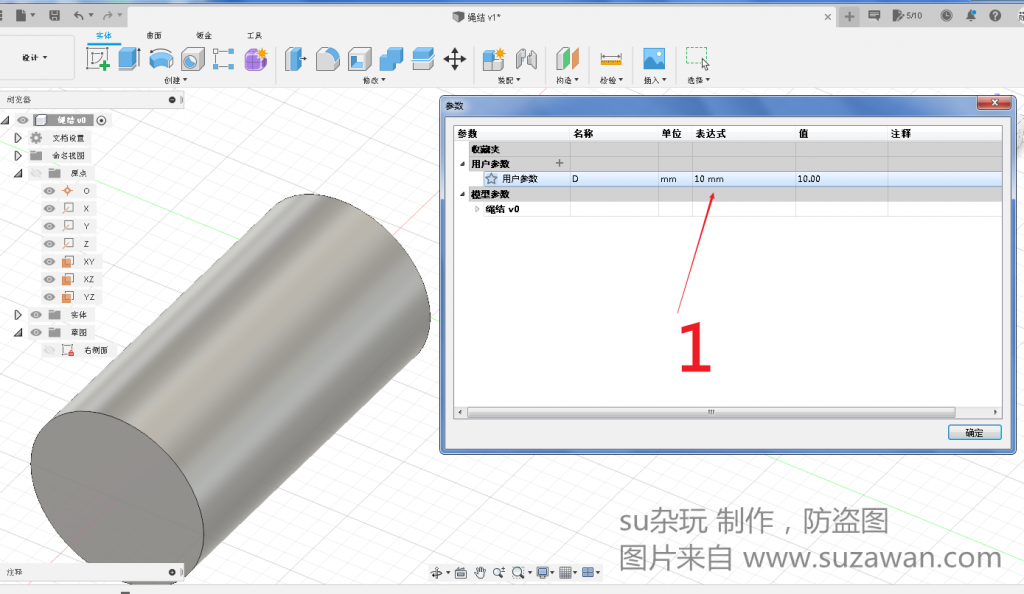Screen dimensions: 1024x594
Task: Toggle visibility of the X axis
Action: tap(50, 209)
